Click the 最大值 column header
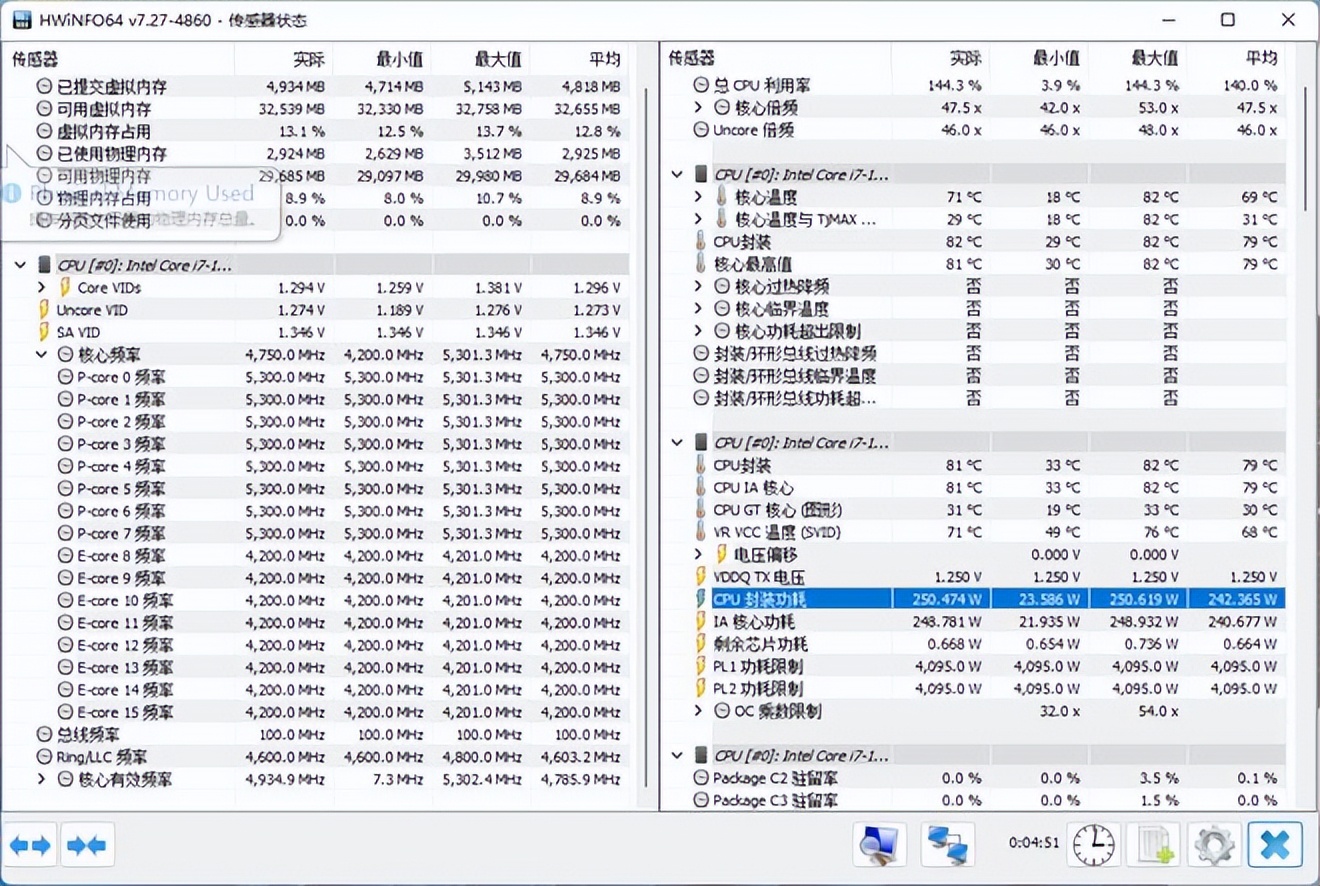The width and height of the screenshot is (1320, 886). [497, 59]
